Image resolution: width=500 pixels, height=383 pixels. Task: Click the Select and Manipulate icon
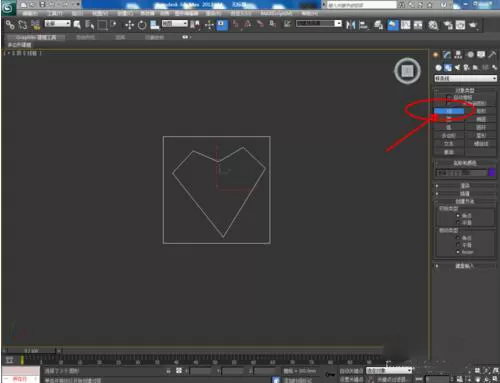(209, 25)
